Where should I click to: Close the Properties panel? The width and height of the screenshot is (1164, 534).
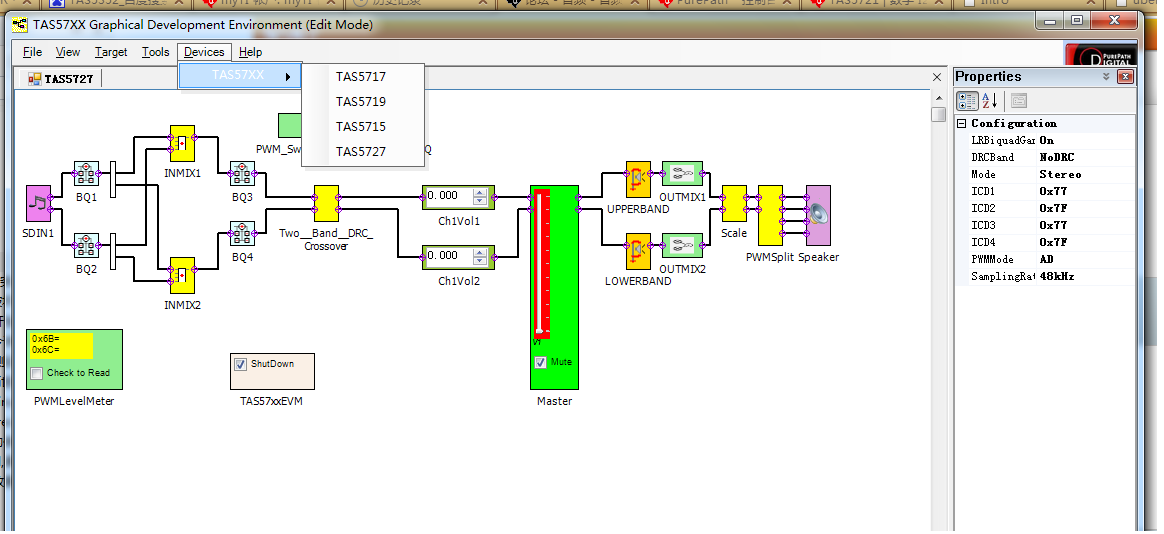(1125, 76)
